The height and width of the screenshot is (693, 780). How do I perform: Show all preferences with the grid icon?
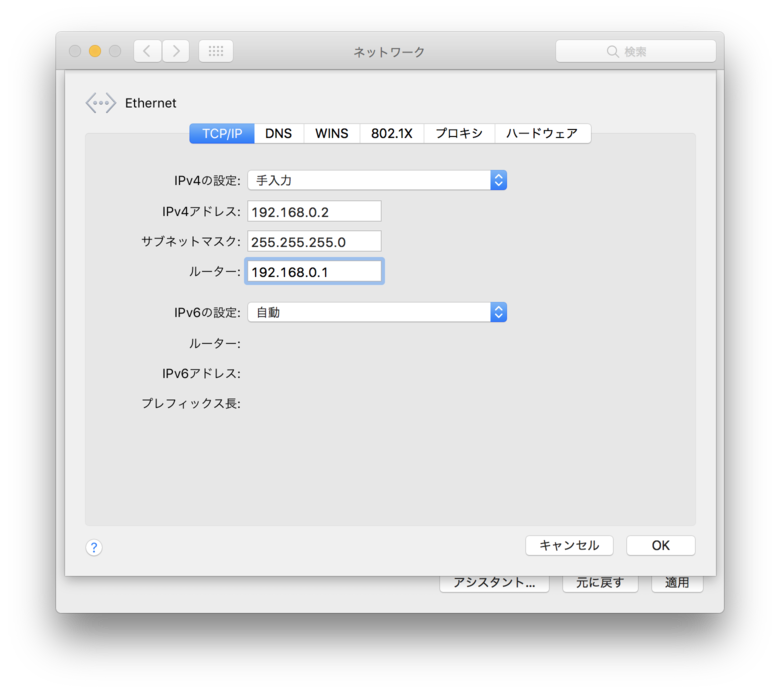(216, 51)
